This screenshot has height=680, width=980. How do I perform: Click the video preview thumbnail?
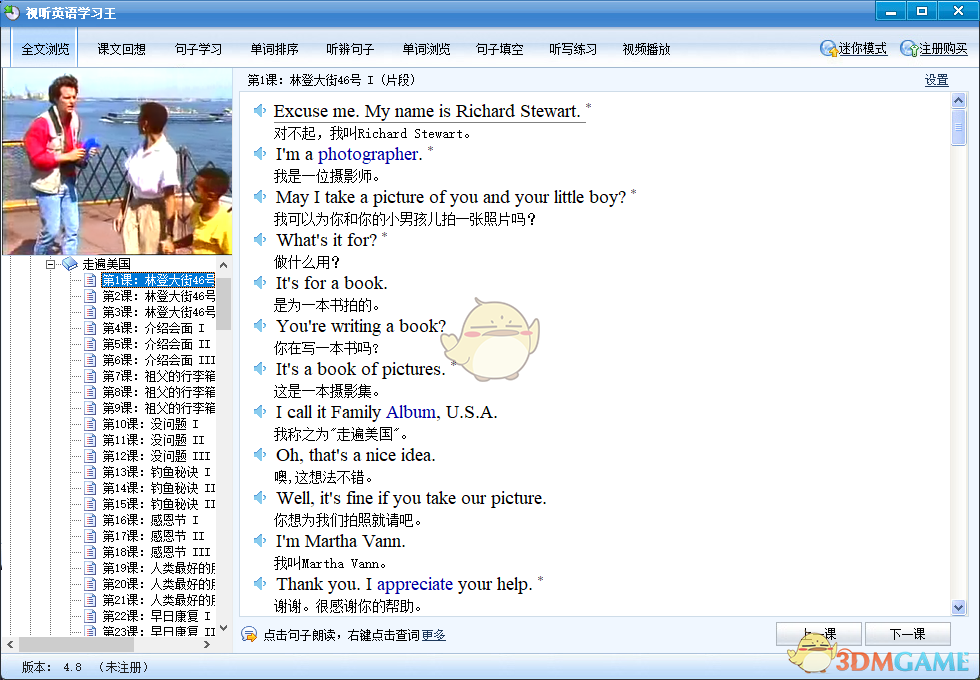pos(117,162)
